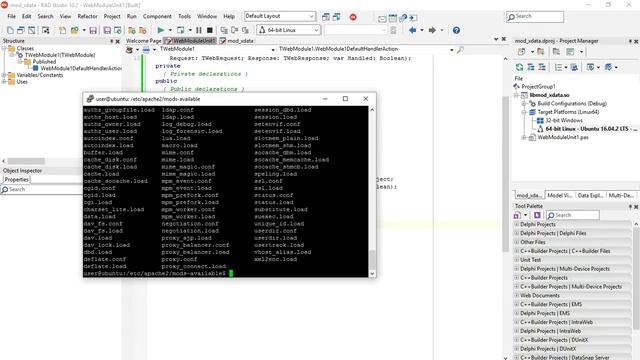Expand the Uses node in Structure
Viewport: 640px width, 360px height.
(x=4, y=82)
